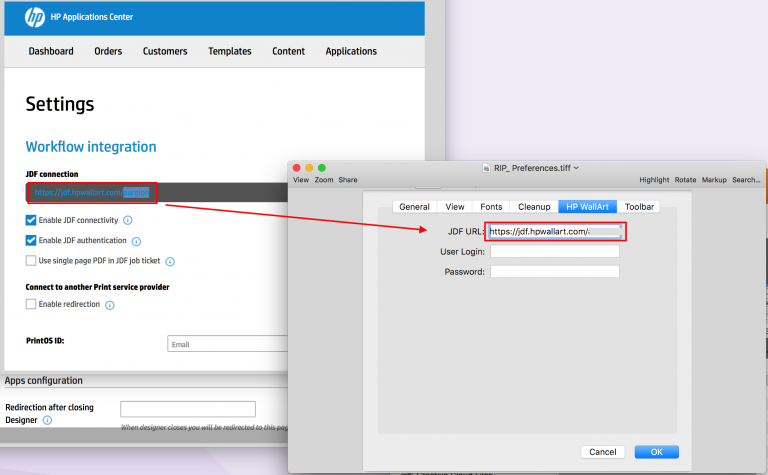Check Enable redirection box

[31, 304]
